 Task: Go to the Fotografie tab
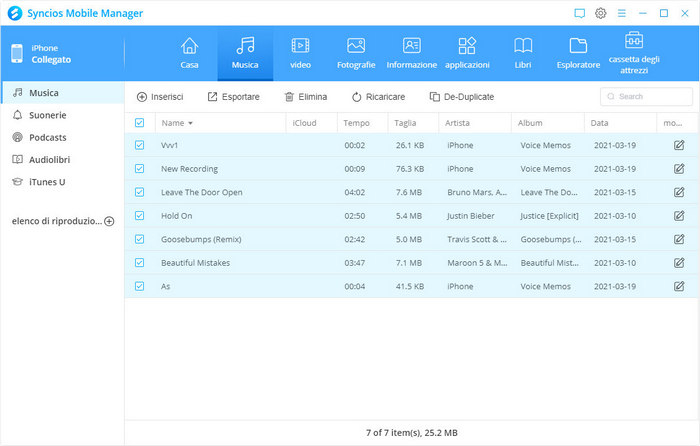point(356,53)
